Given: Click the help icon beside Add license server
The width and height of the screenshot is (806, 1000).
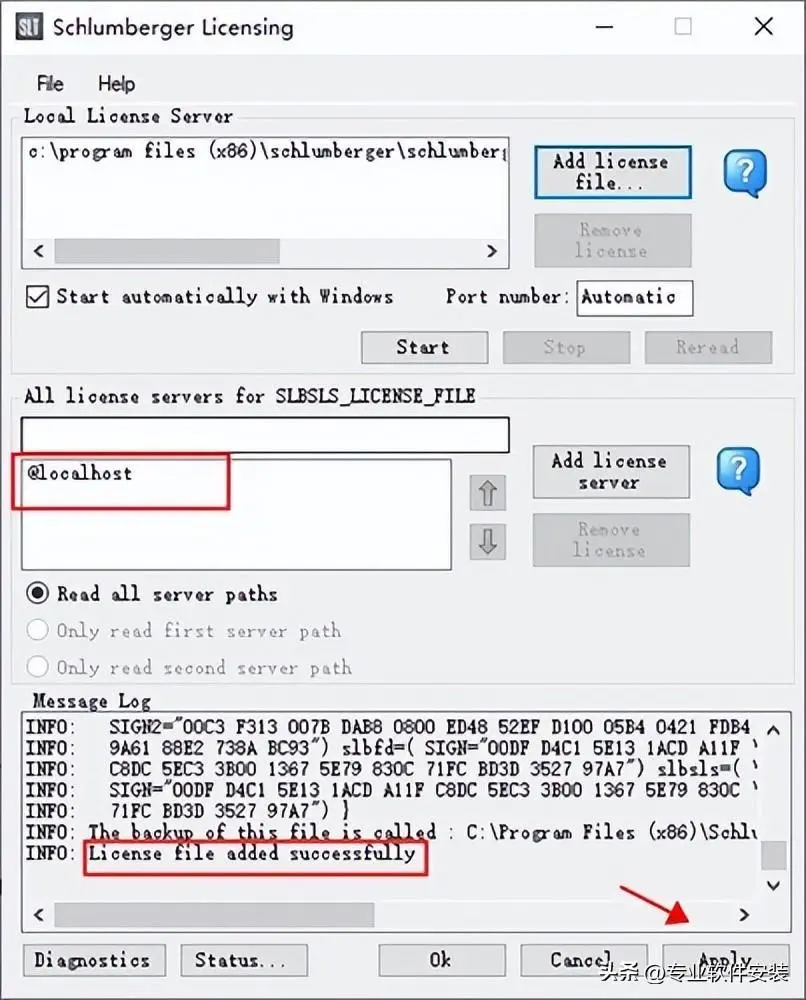Looking at the screenshot, I should 738,471.
